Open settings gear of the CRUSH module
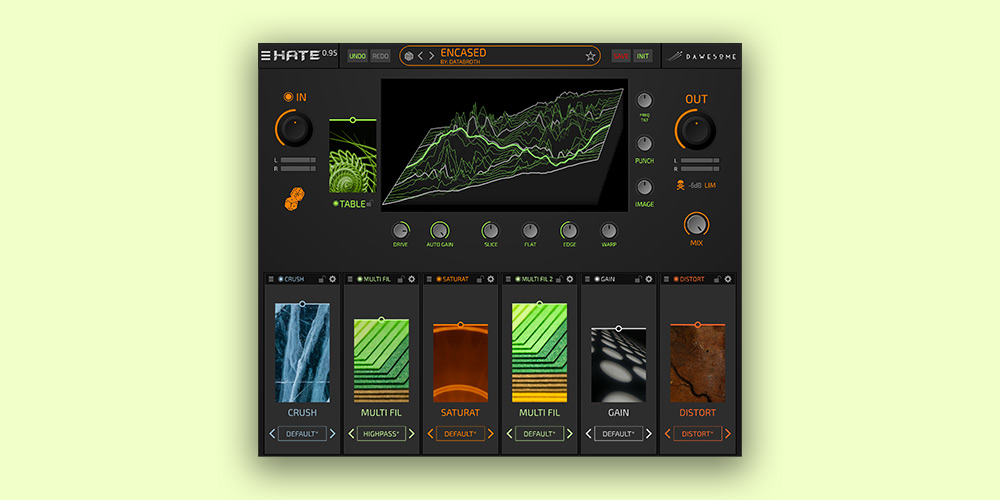Image resolution: width=1000 pixels, height=500 pixels. point(332,279)
